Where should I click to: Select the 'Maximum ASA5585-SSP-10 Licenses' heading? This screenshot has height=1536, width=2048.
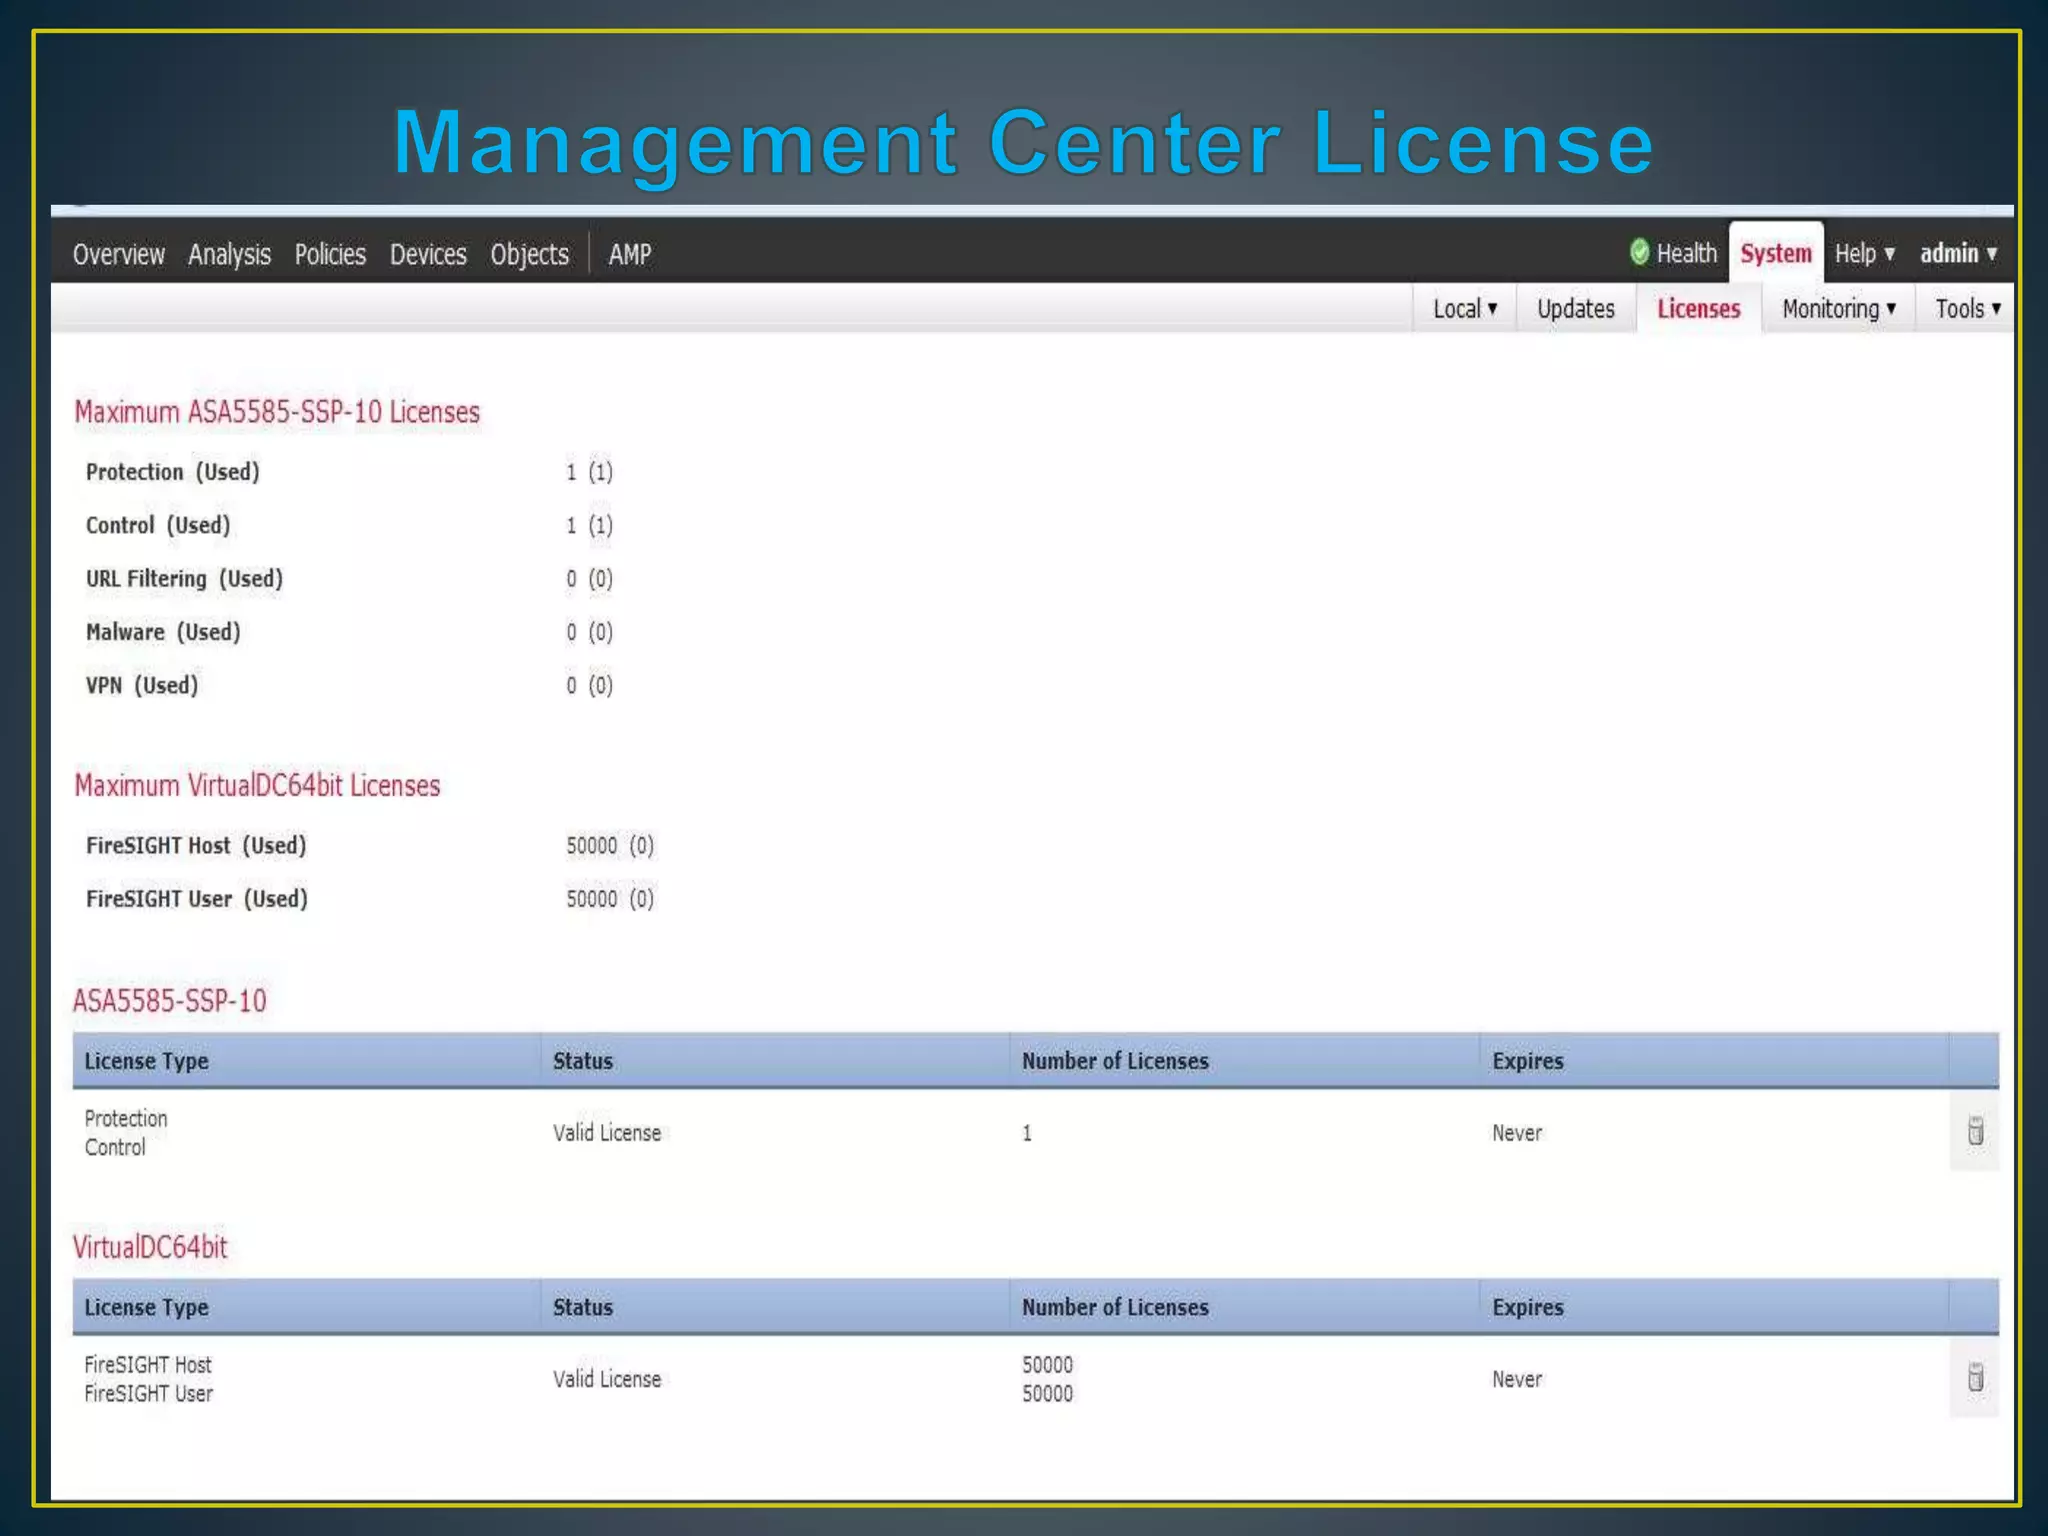click(277, 412)
